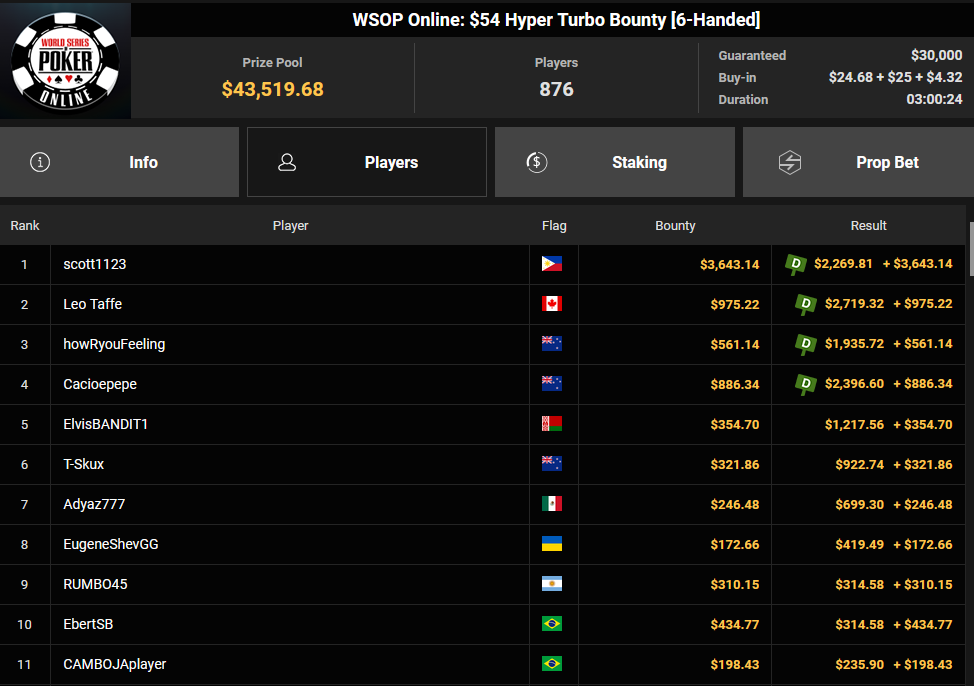Click the result $2,719.32 for Leo Taffe
Viewport: 974px width, 686px height.
point(854,304)
